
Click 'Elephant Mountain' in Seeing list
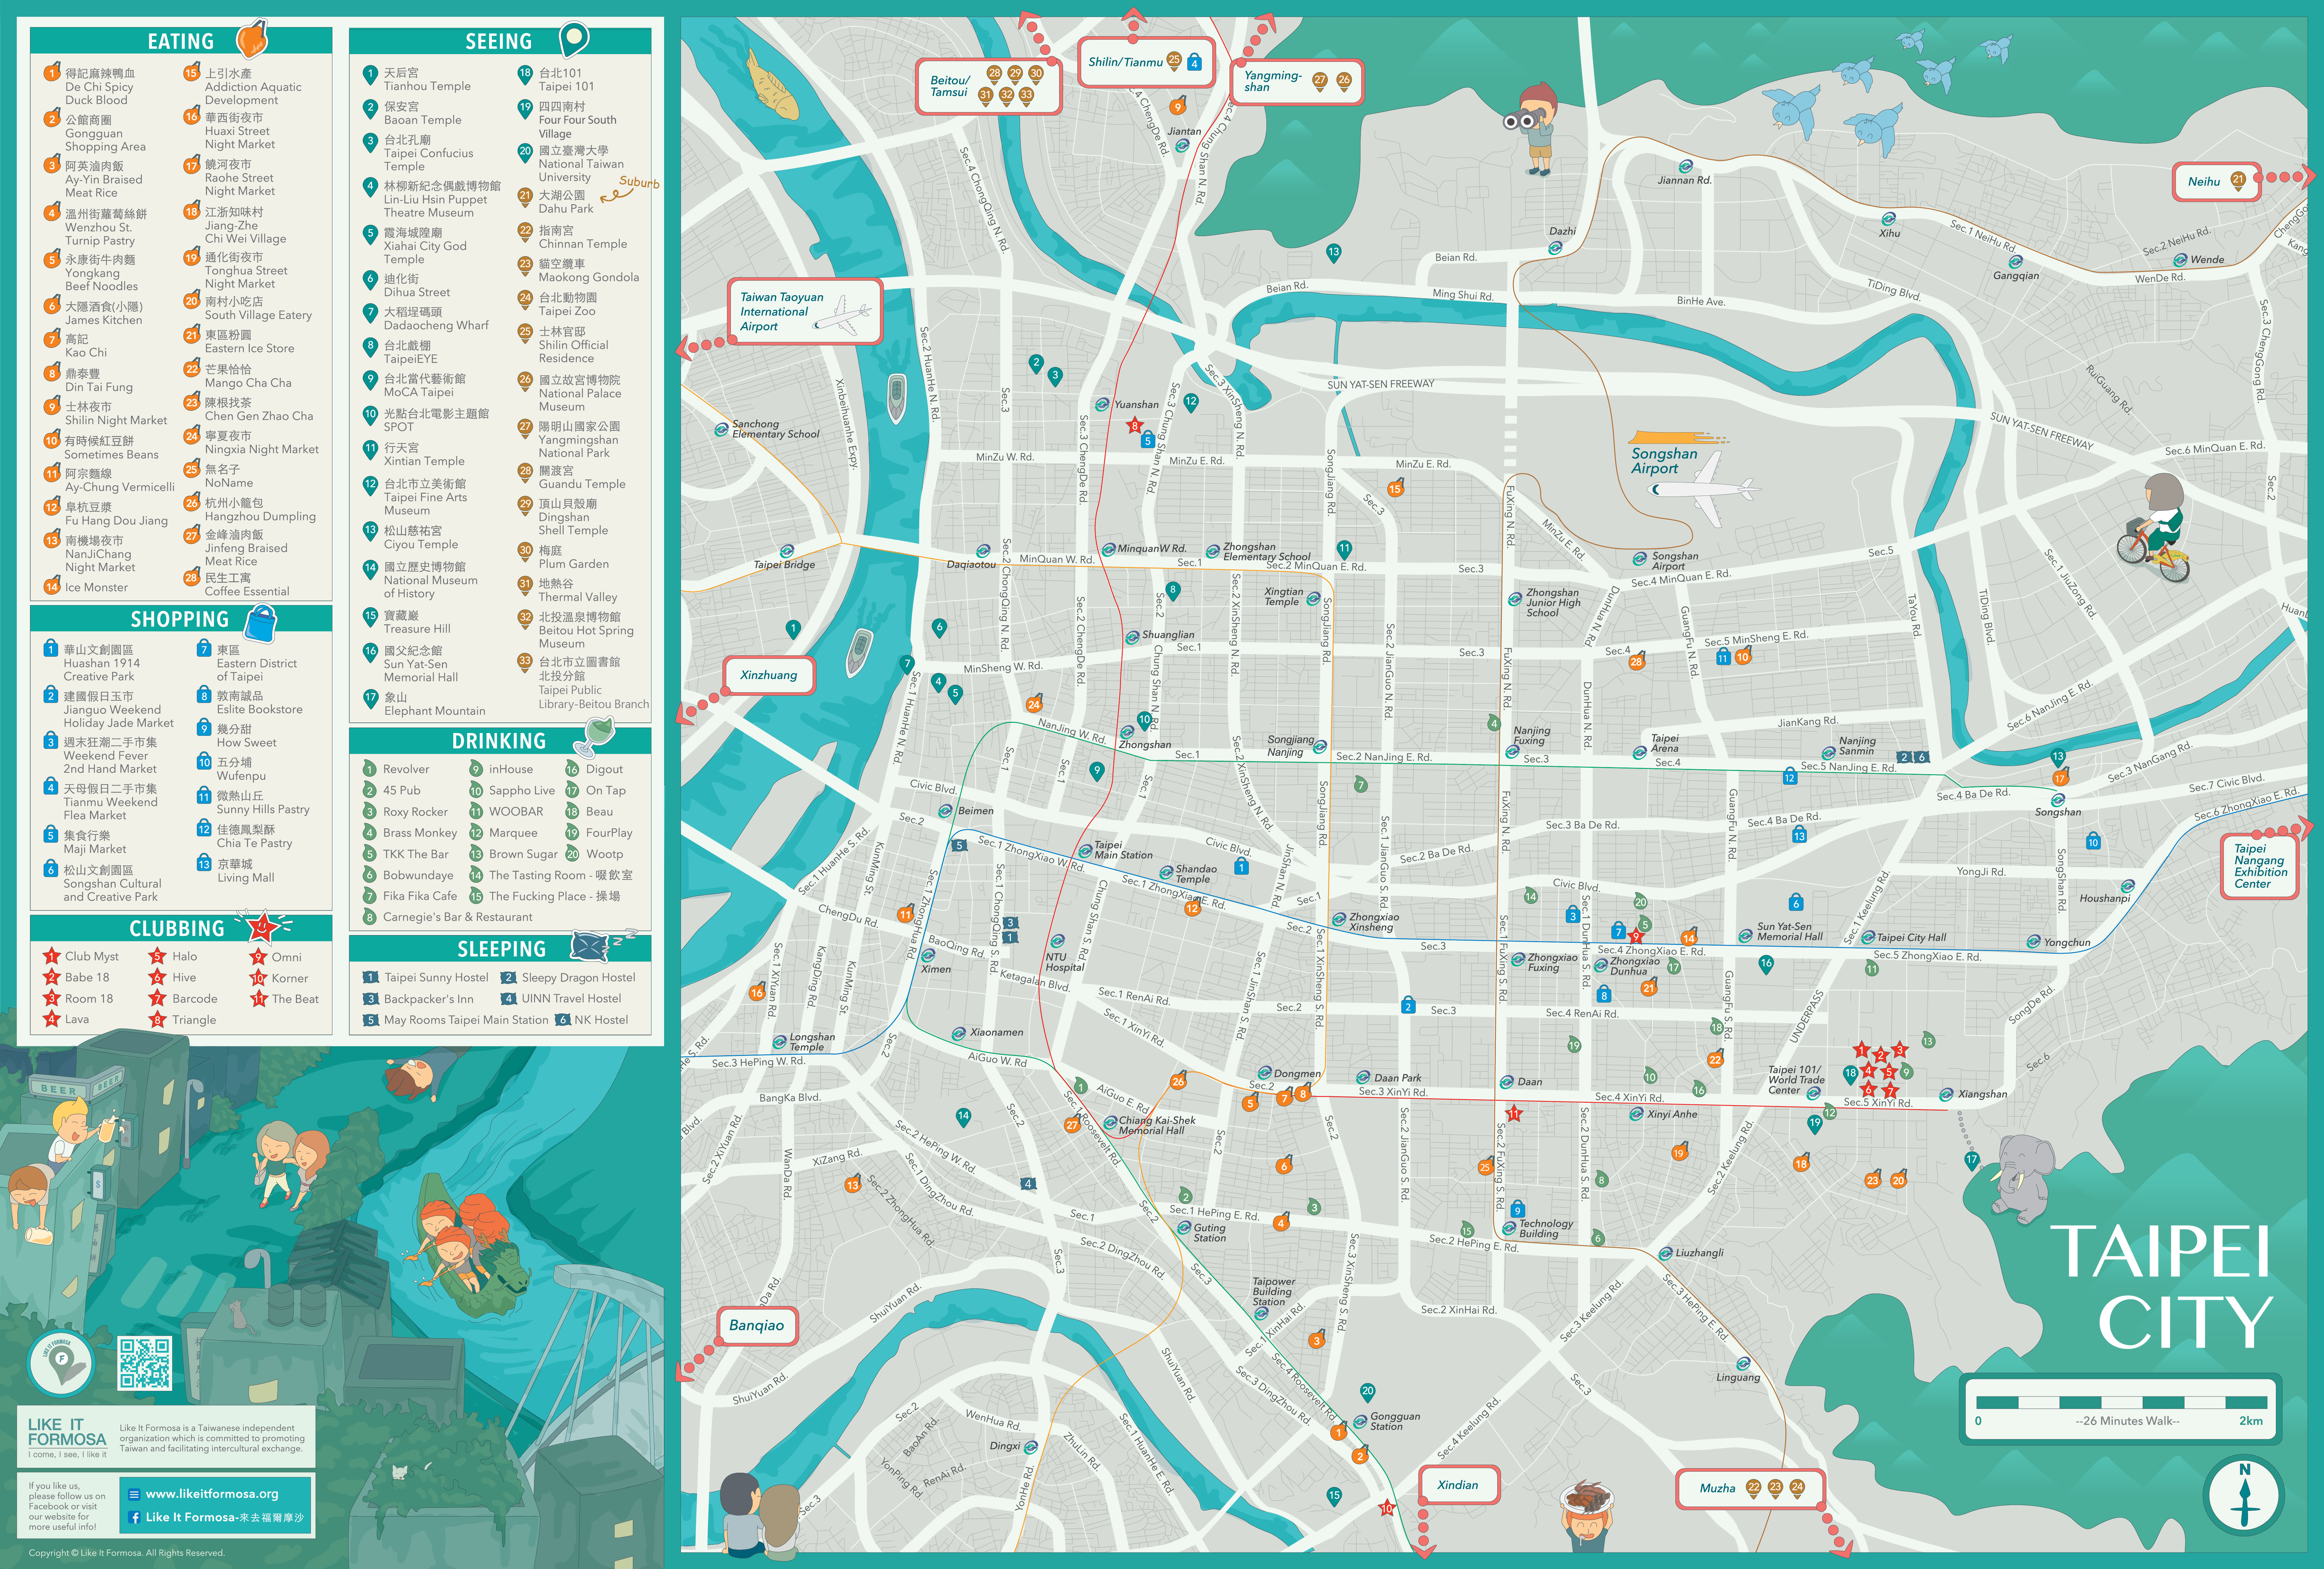[434, 711]
